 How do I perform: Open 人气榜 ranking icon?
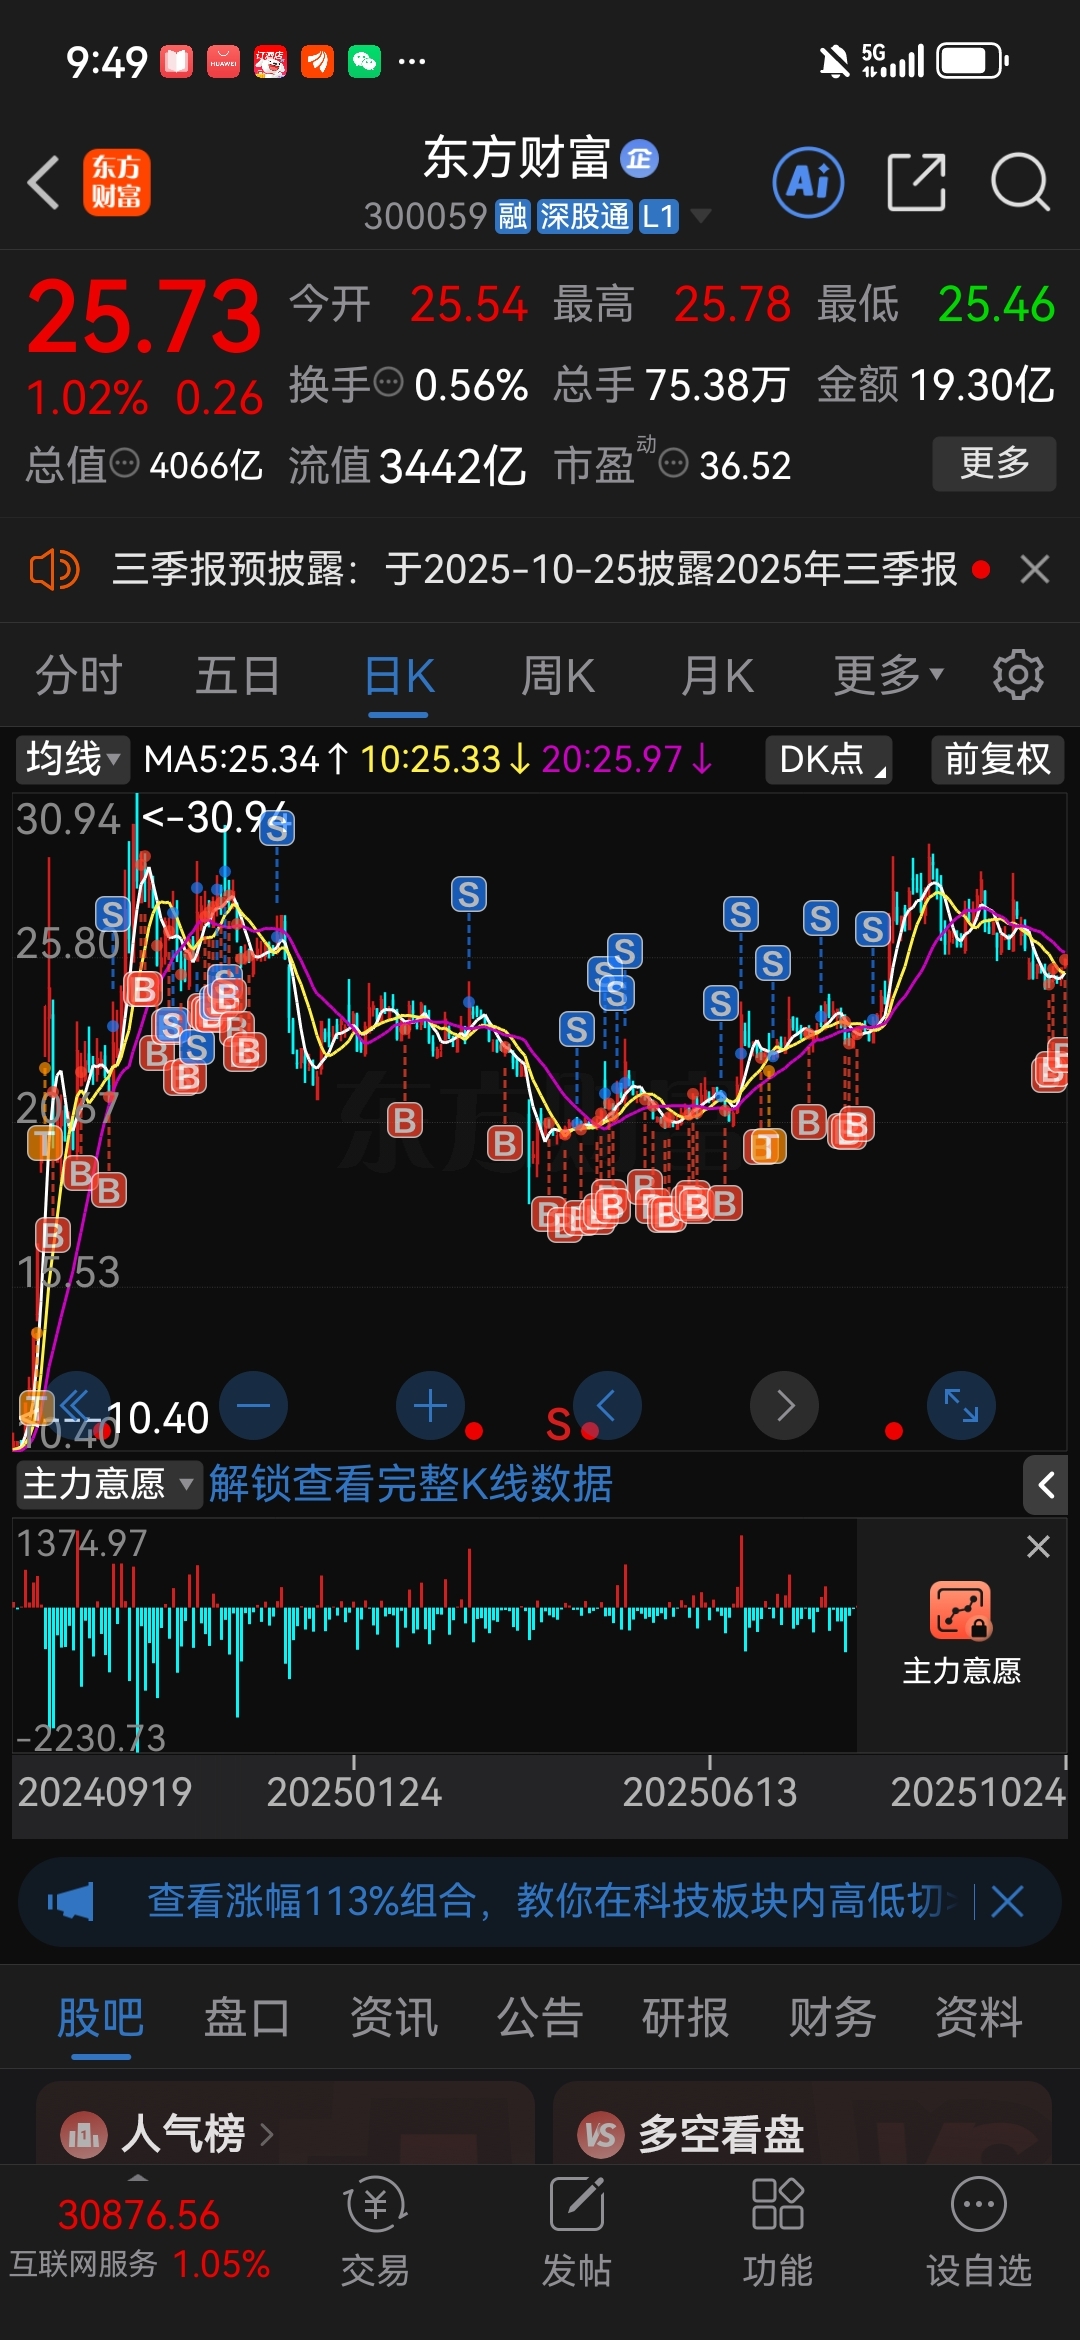(x=84, y=2135)
